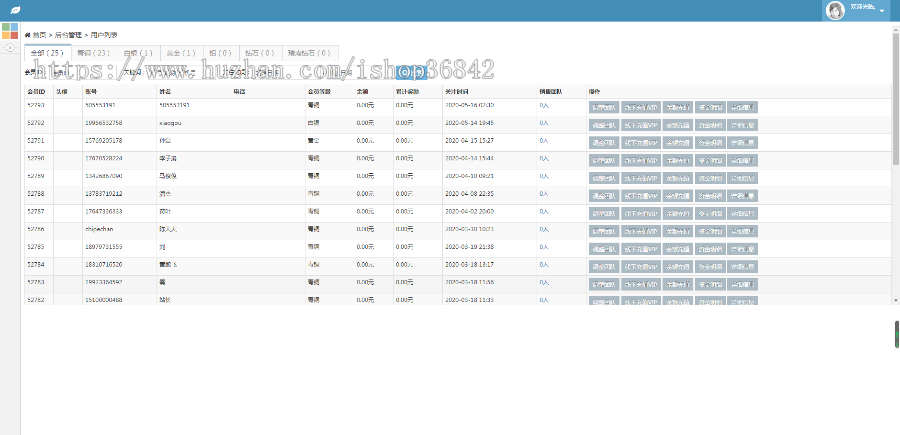
Task: Click the user avatar in the top bar
Action: click(834, 10)
